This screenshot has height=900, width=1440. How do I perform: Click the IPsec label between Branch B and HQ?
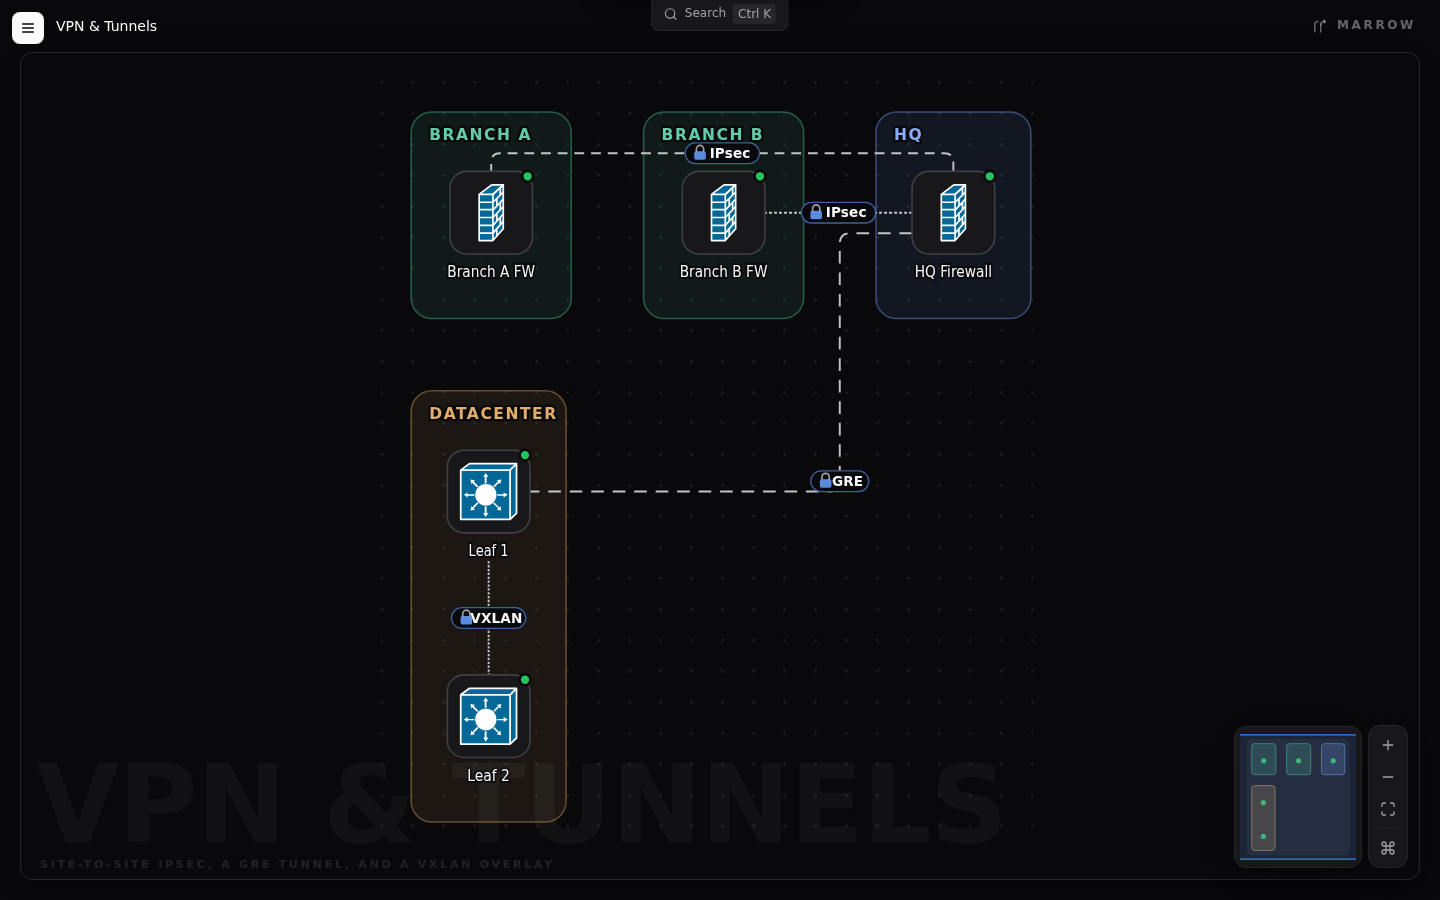pyautogui.click(x=838, y=212)
